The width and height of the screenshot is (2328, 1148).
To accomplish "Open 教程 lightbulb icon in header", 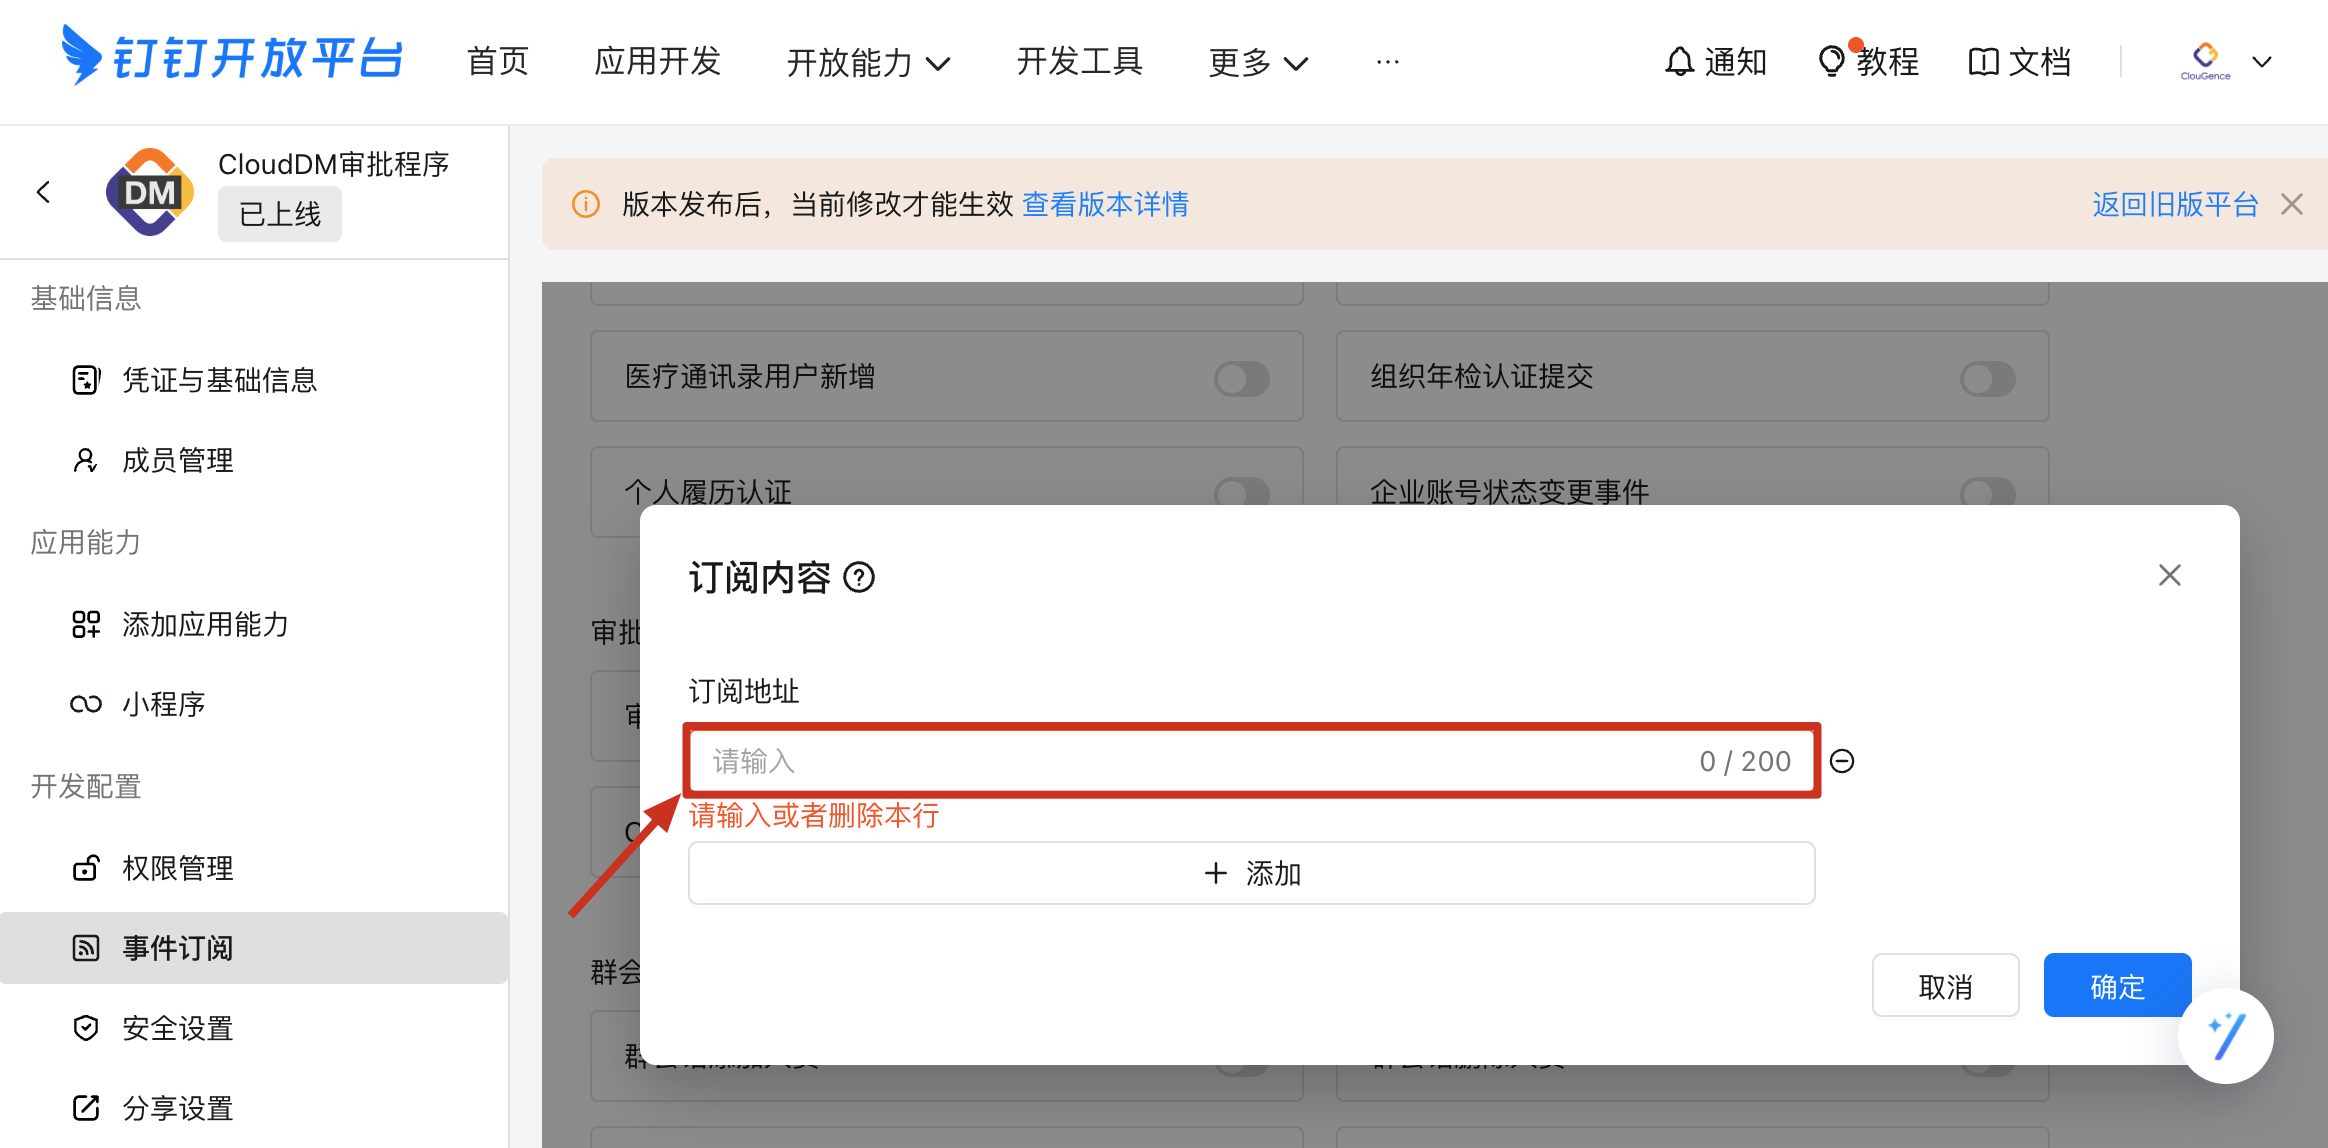I will pos(1831,62).
